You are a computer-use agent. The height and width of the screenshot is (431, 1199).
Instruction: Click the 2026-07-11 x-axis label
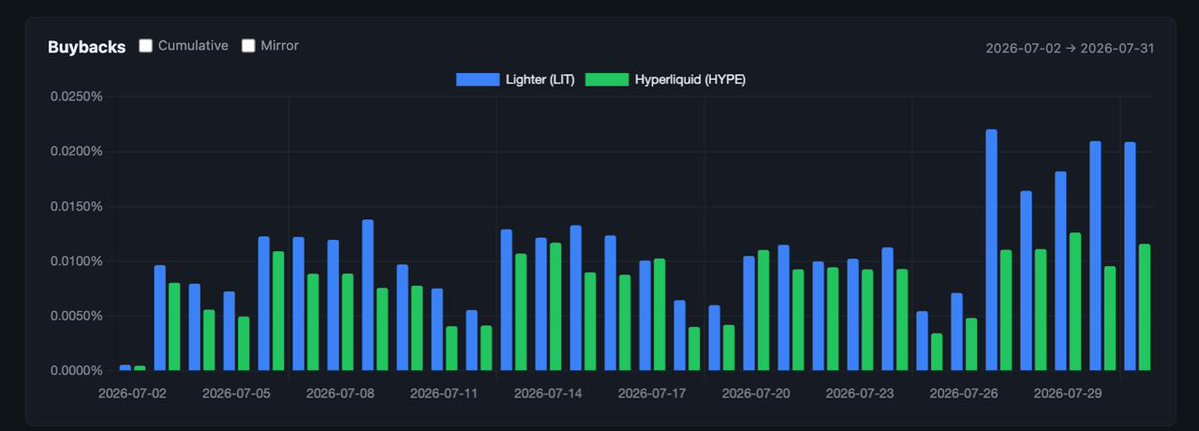(x=444, y=394)
